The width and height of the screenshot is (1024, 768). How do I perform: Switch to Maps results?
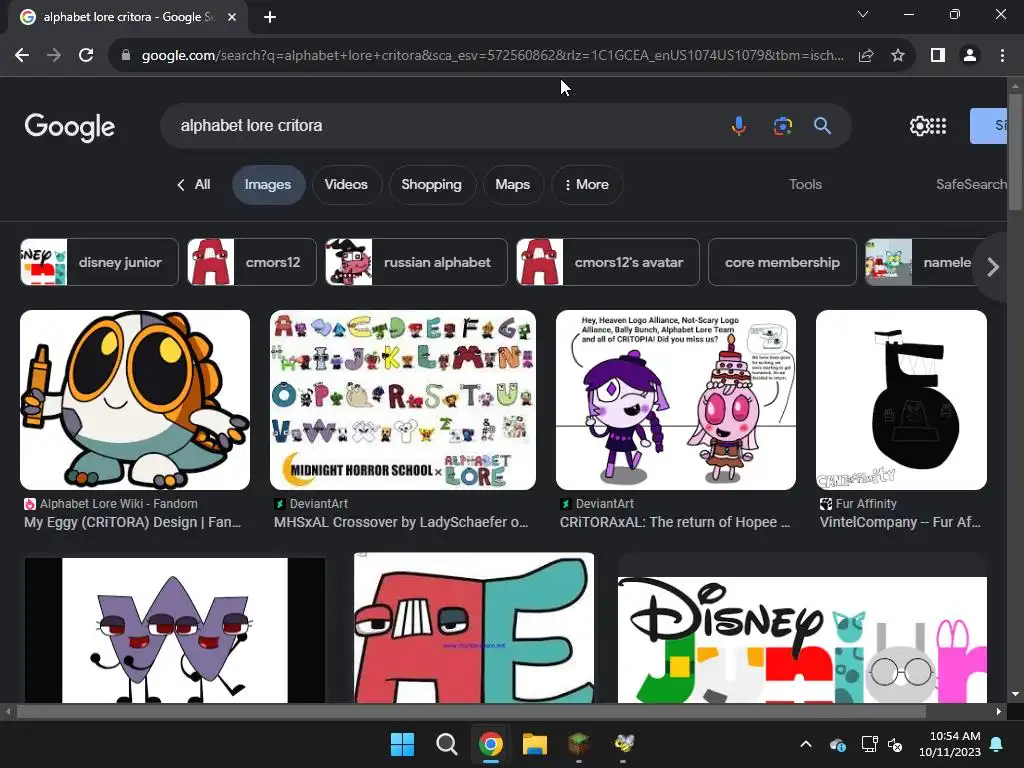tap(513, 185)
